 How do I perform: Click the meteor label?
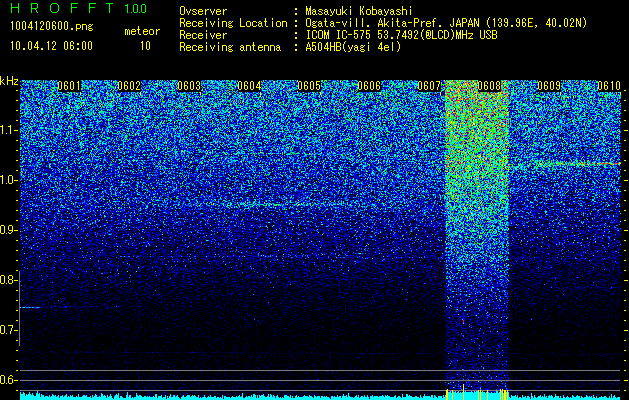(x=142, y=31)
